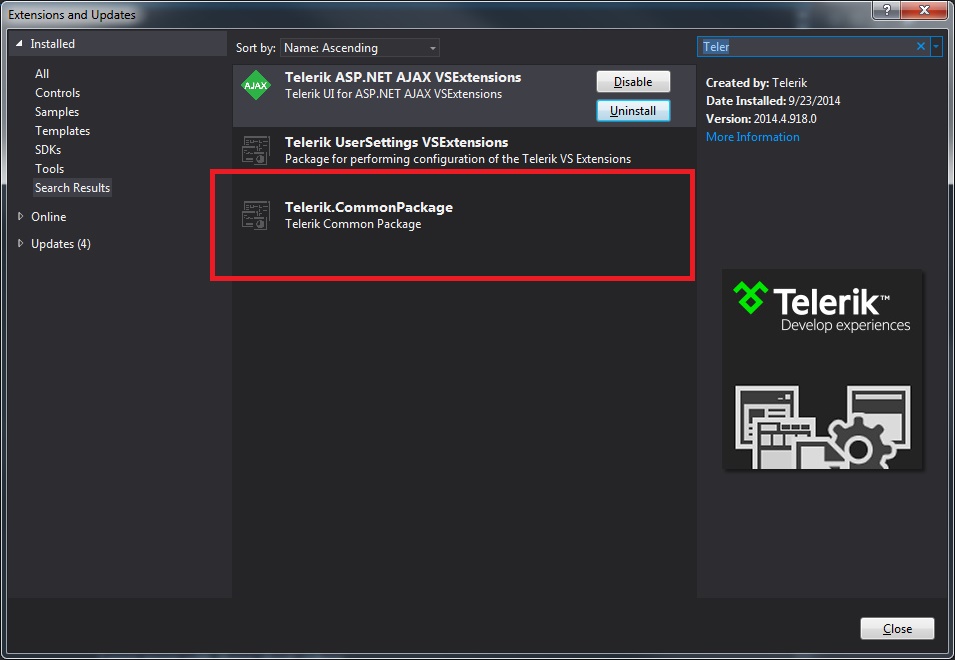Click the Telerik Common Package description
955x660 pixels.
(x=353, y=224)
